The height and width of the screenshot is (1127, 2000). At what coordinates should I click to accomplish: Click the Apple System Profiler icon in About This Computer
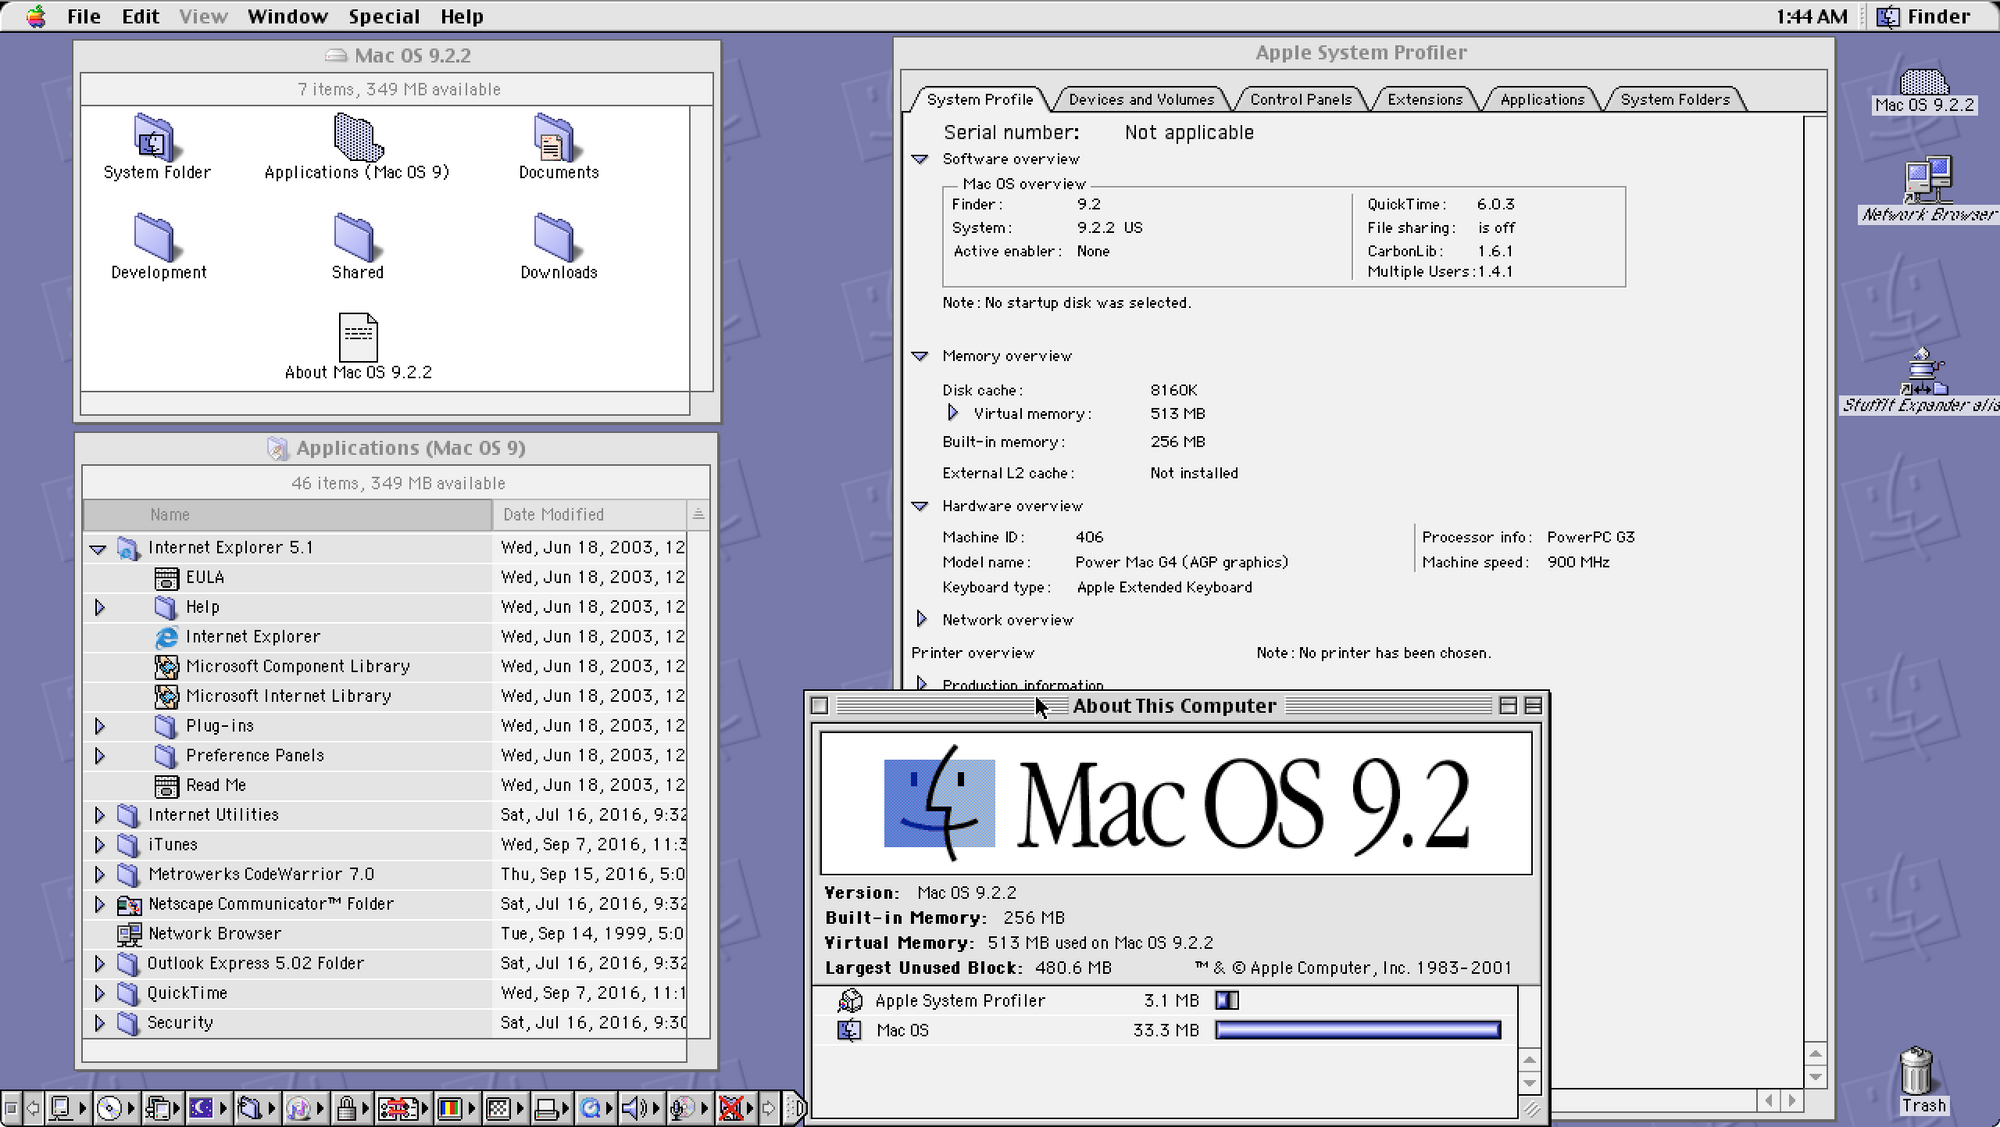(849, 999)
